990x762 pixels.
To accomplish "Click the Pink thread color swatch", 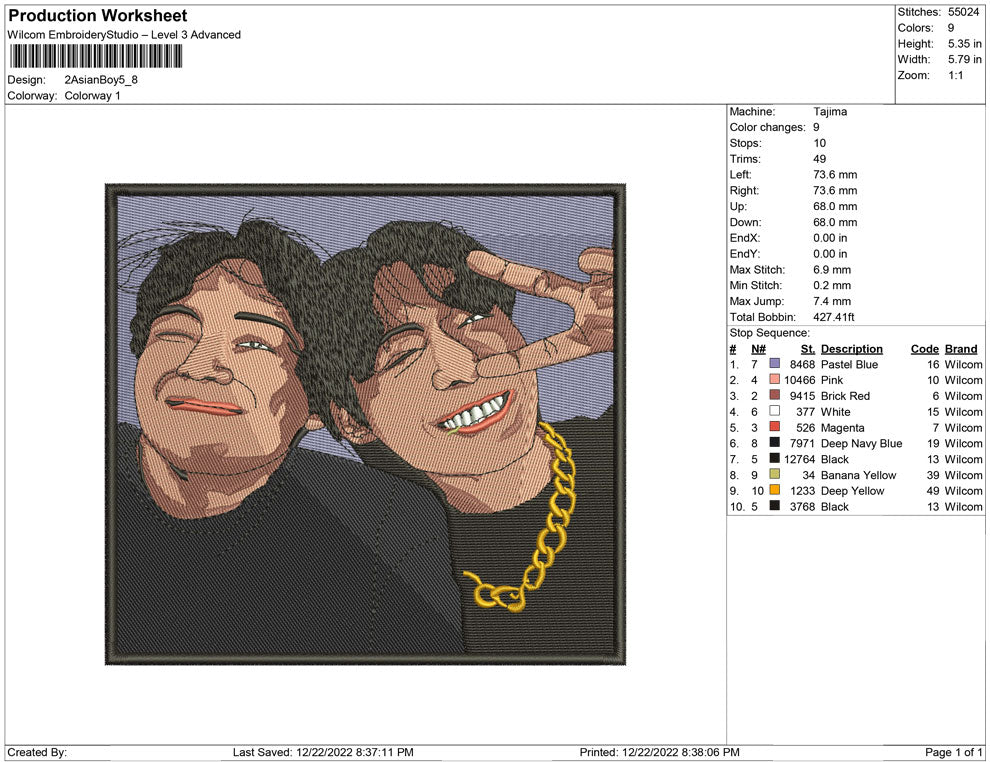I will click(x=774, y=379).
